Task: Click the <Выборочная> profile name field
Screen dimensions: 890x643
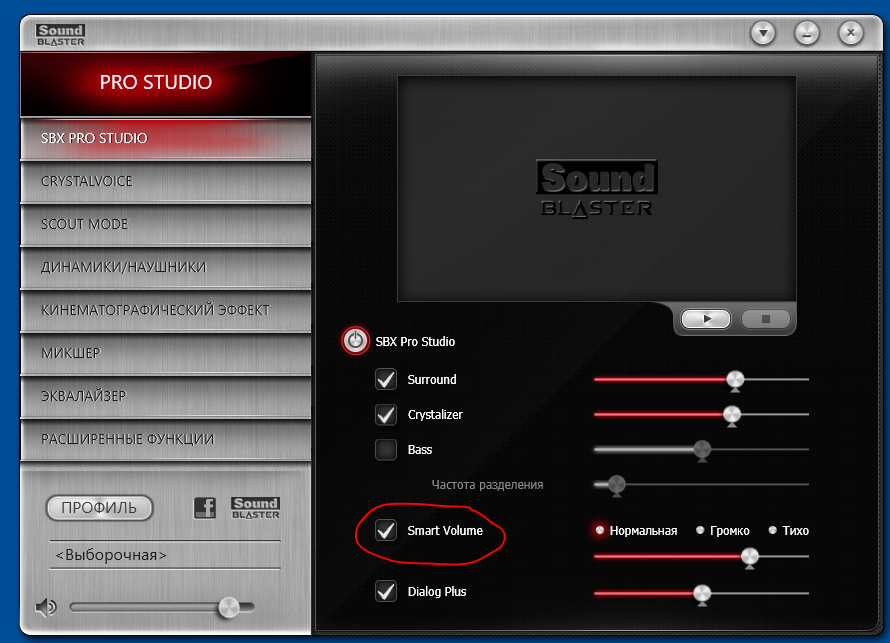Action: pyautogui.click(x=165, y=554)
